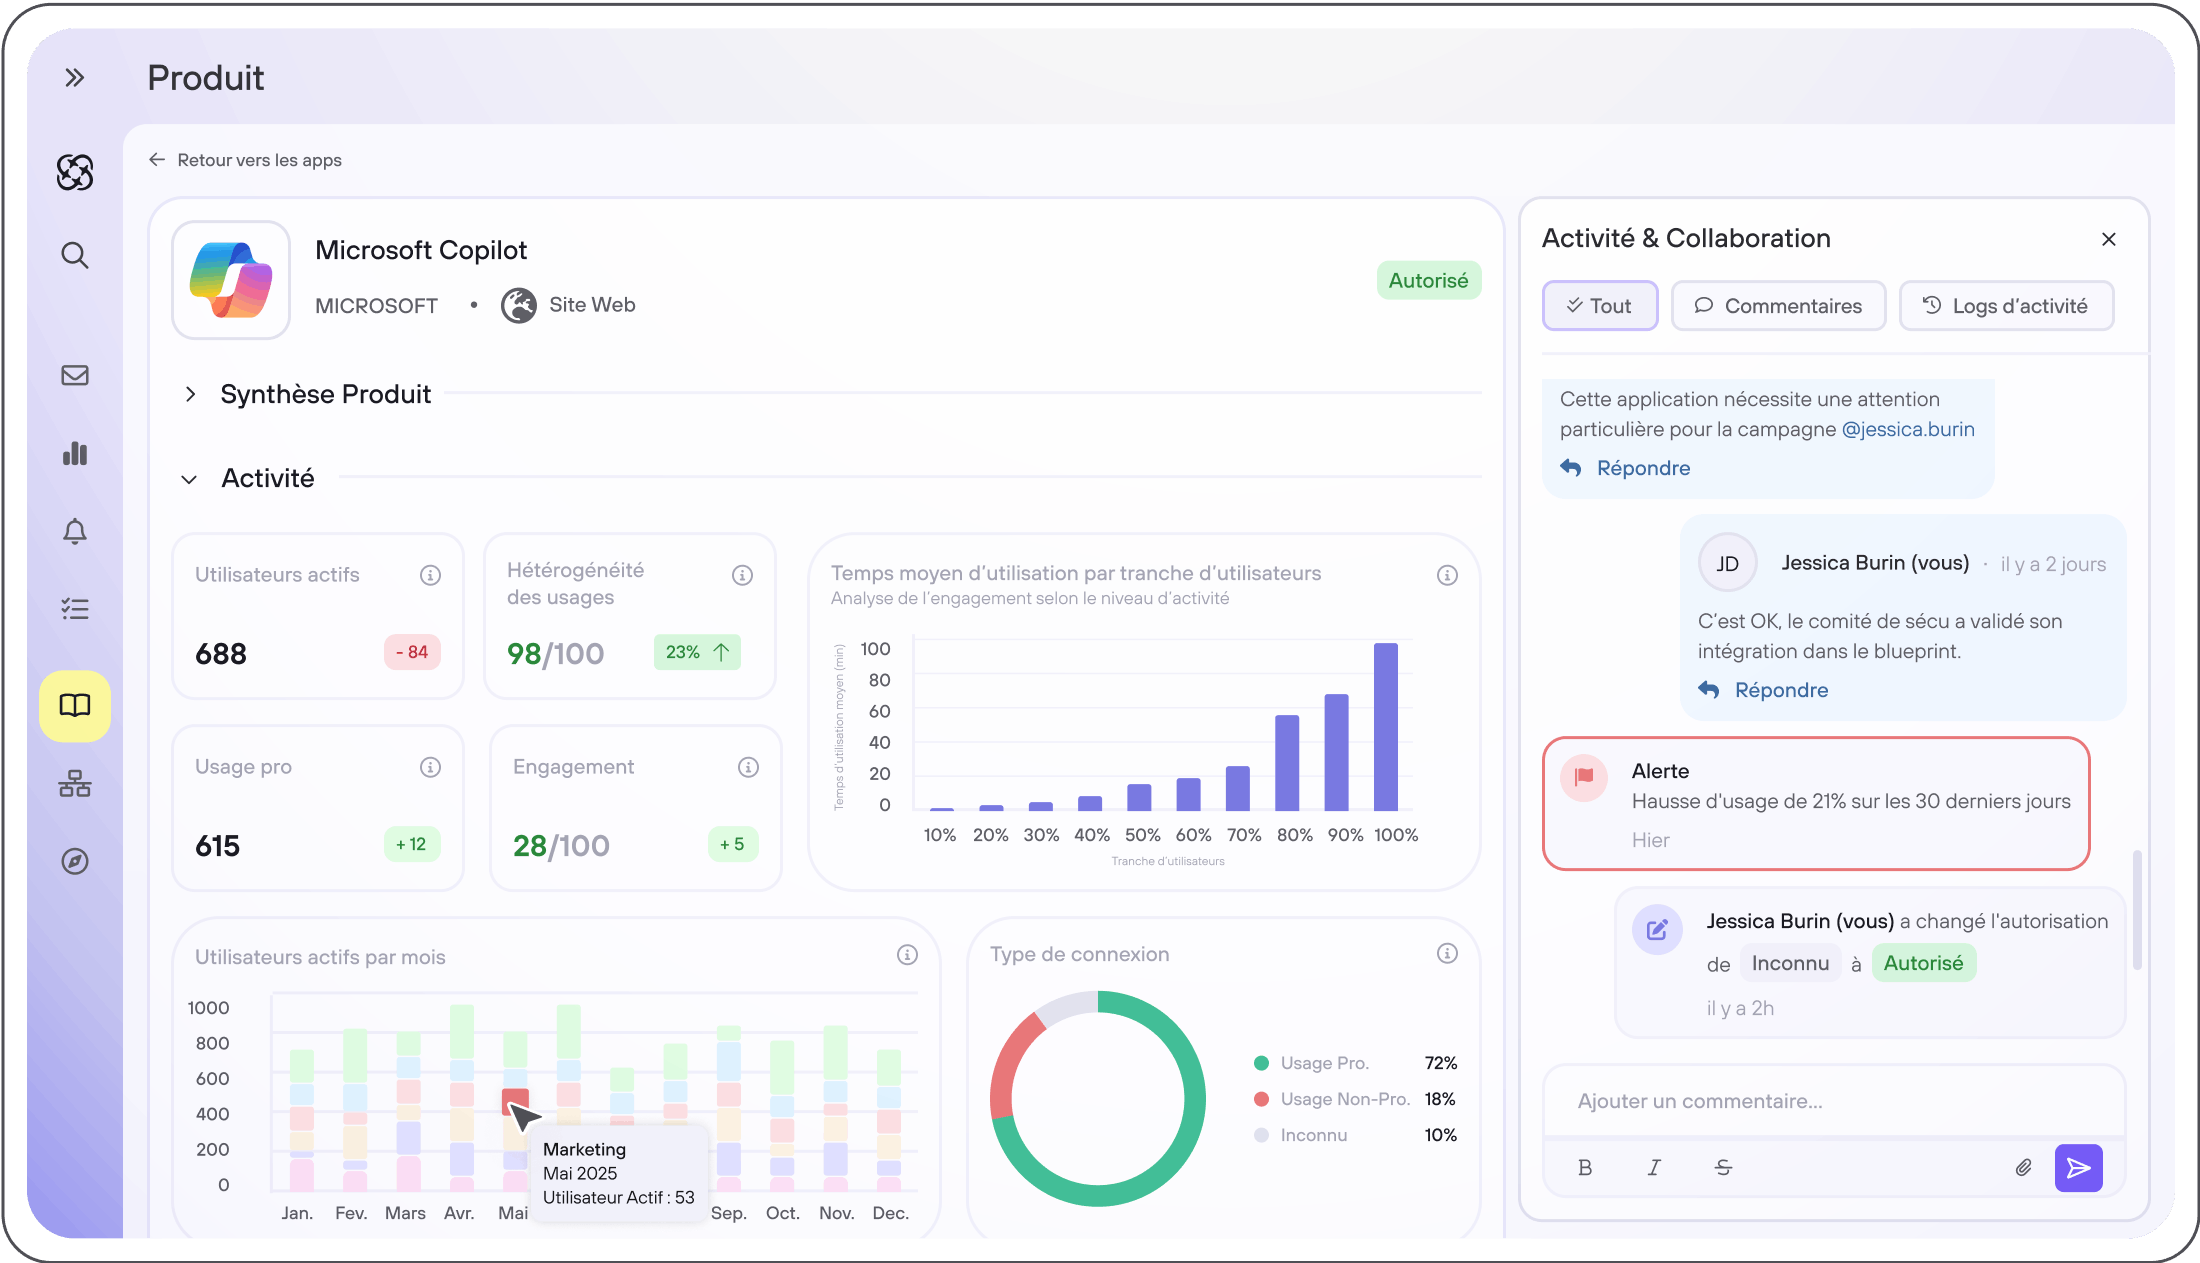Open the org hierarchy sidebar icon
Viewport: 2200px width, 1263px height.
click(x=75, y=783)
